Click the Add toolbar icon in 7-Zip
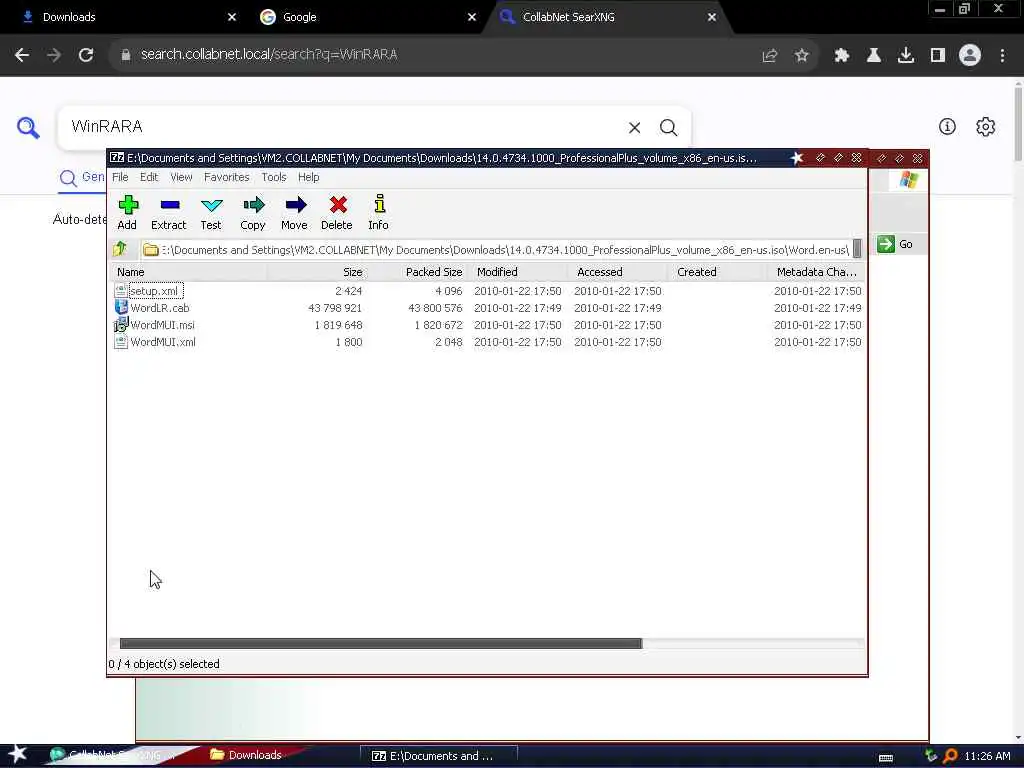This screenshot has height=768, width=1024. [x=127, y=212]
